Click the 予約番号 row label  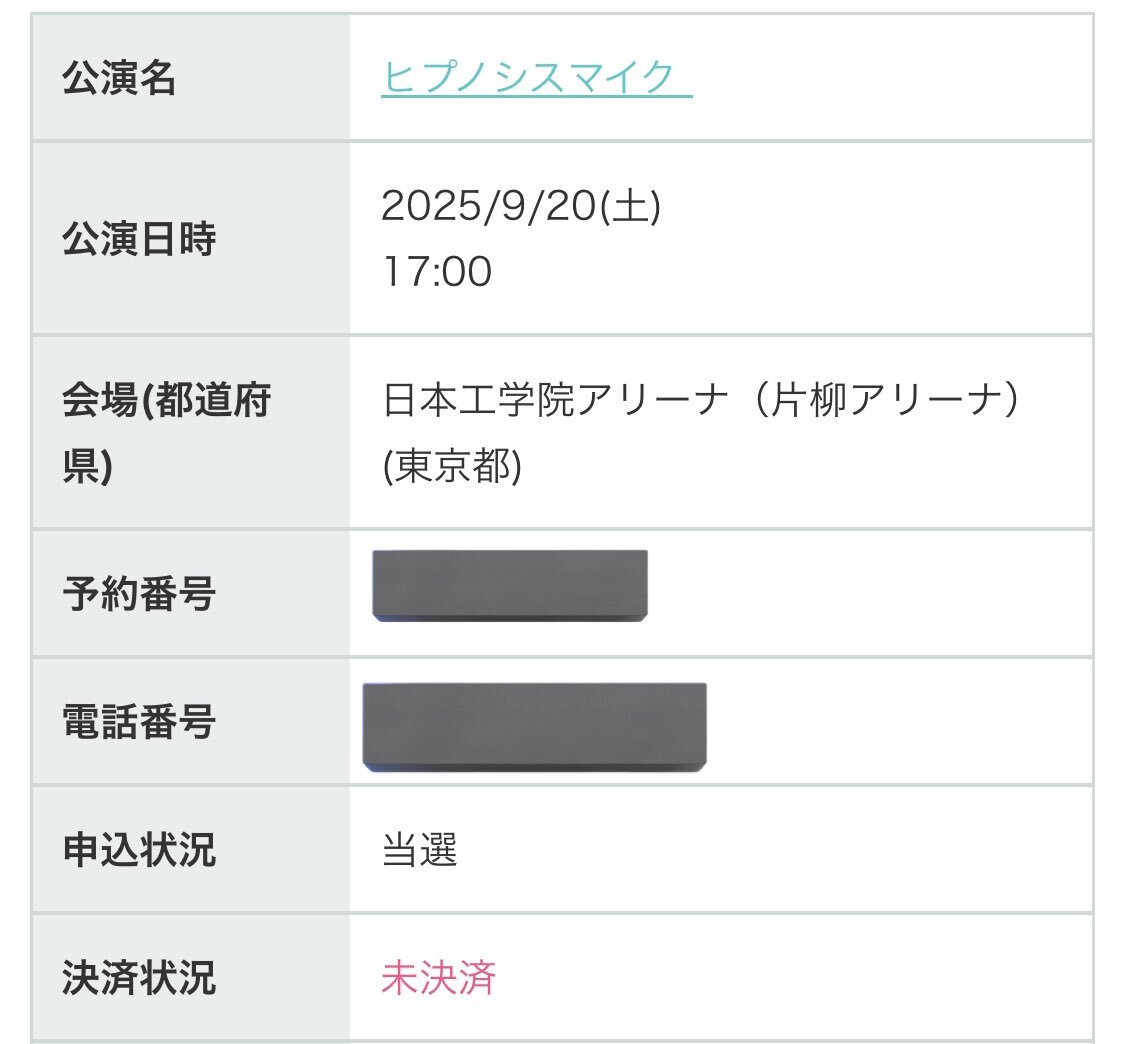(139, 595)
